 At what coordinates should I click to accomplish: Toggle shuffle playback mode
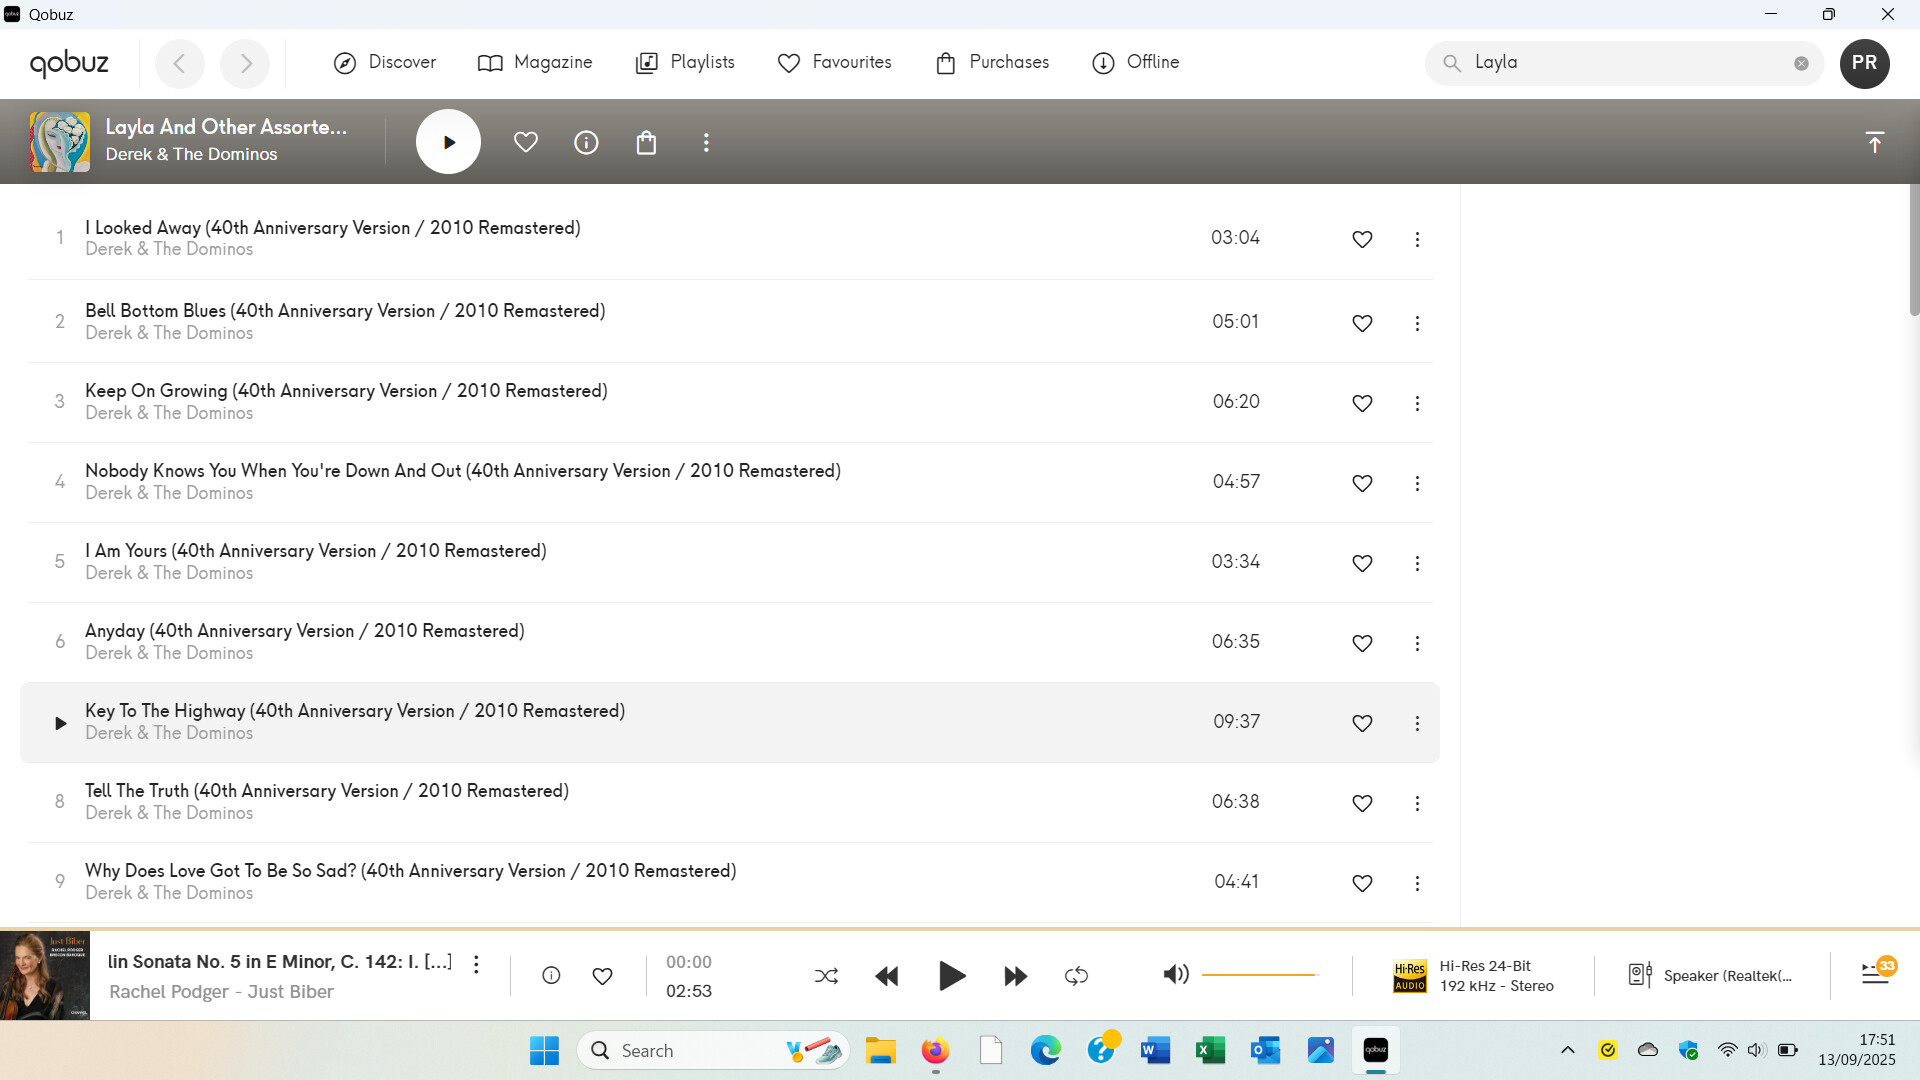[x=826, y=976]
